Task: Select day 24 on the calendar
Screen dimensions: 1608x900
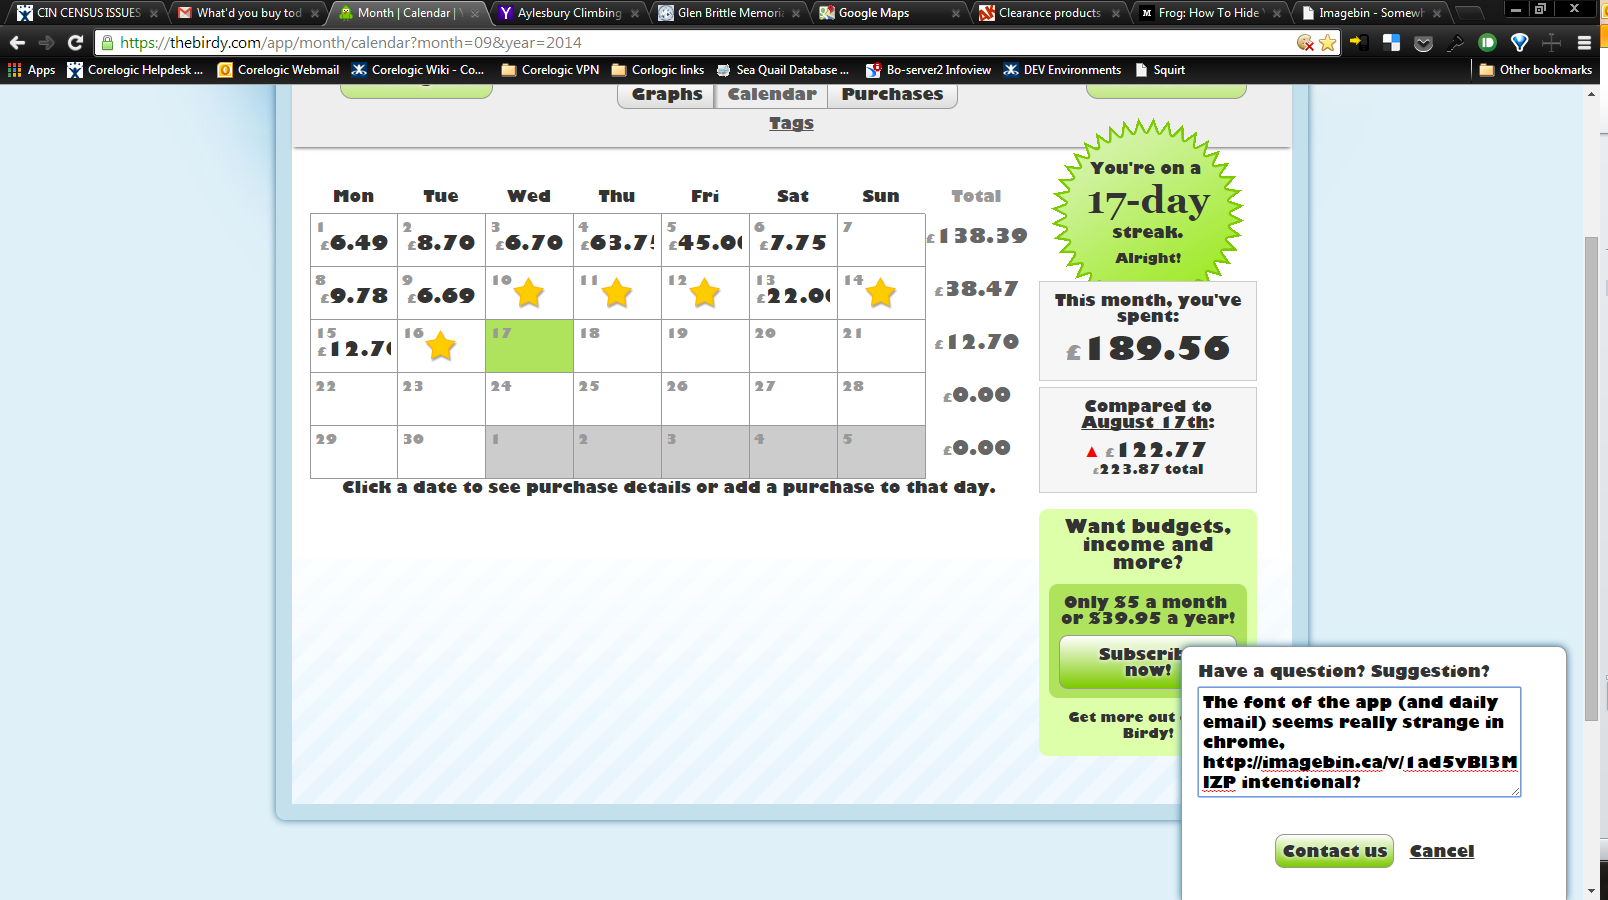Action: [529, 399]
